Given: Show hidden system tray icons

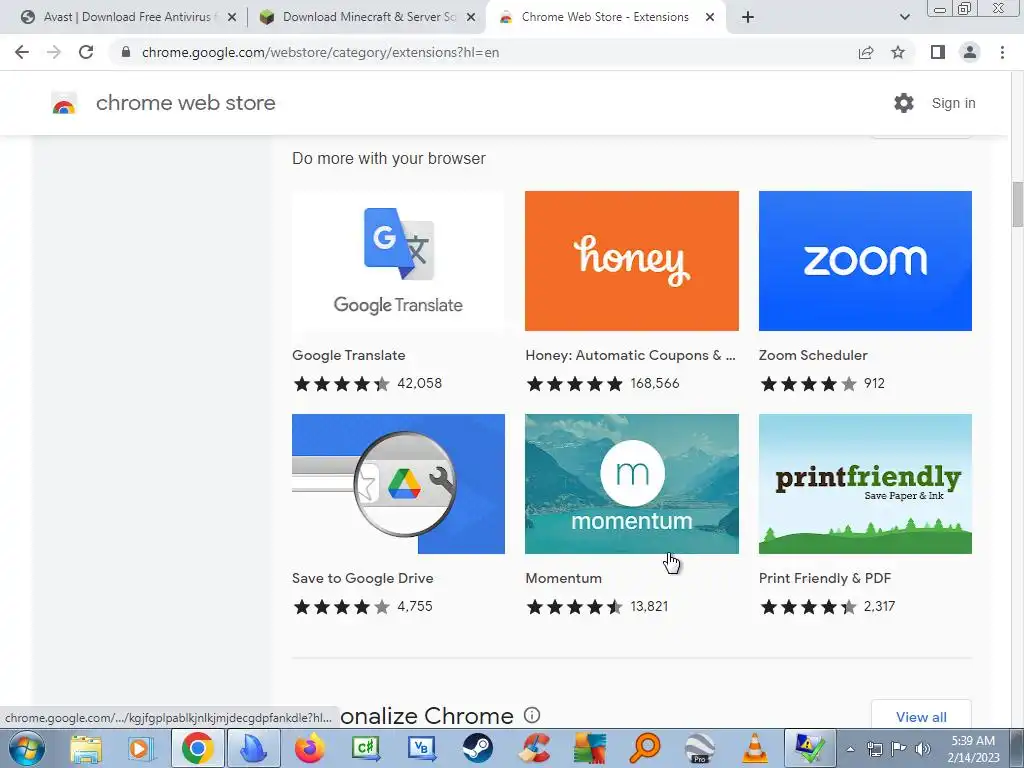Looking at the screenshot, I should (850, 749).
